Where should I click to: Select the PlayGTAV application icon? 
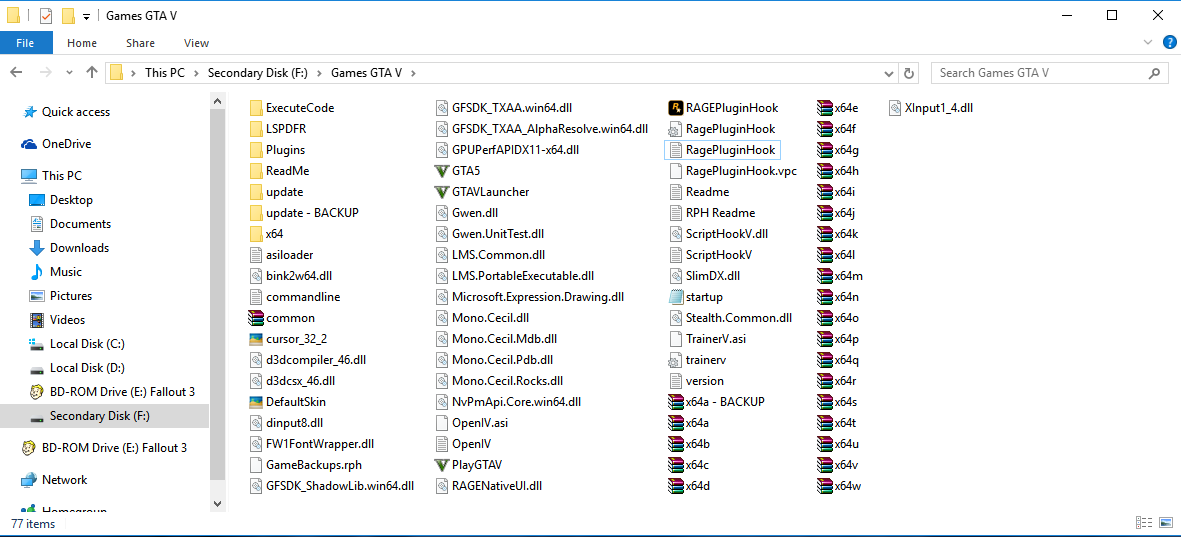(442, 465)
